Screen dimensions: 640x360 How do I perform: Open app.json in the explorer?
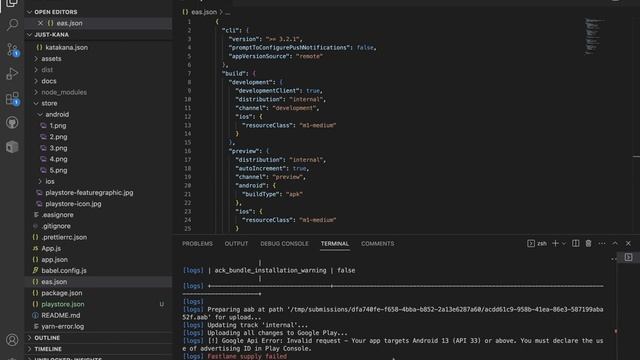coord(54,260)
